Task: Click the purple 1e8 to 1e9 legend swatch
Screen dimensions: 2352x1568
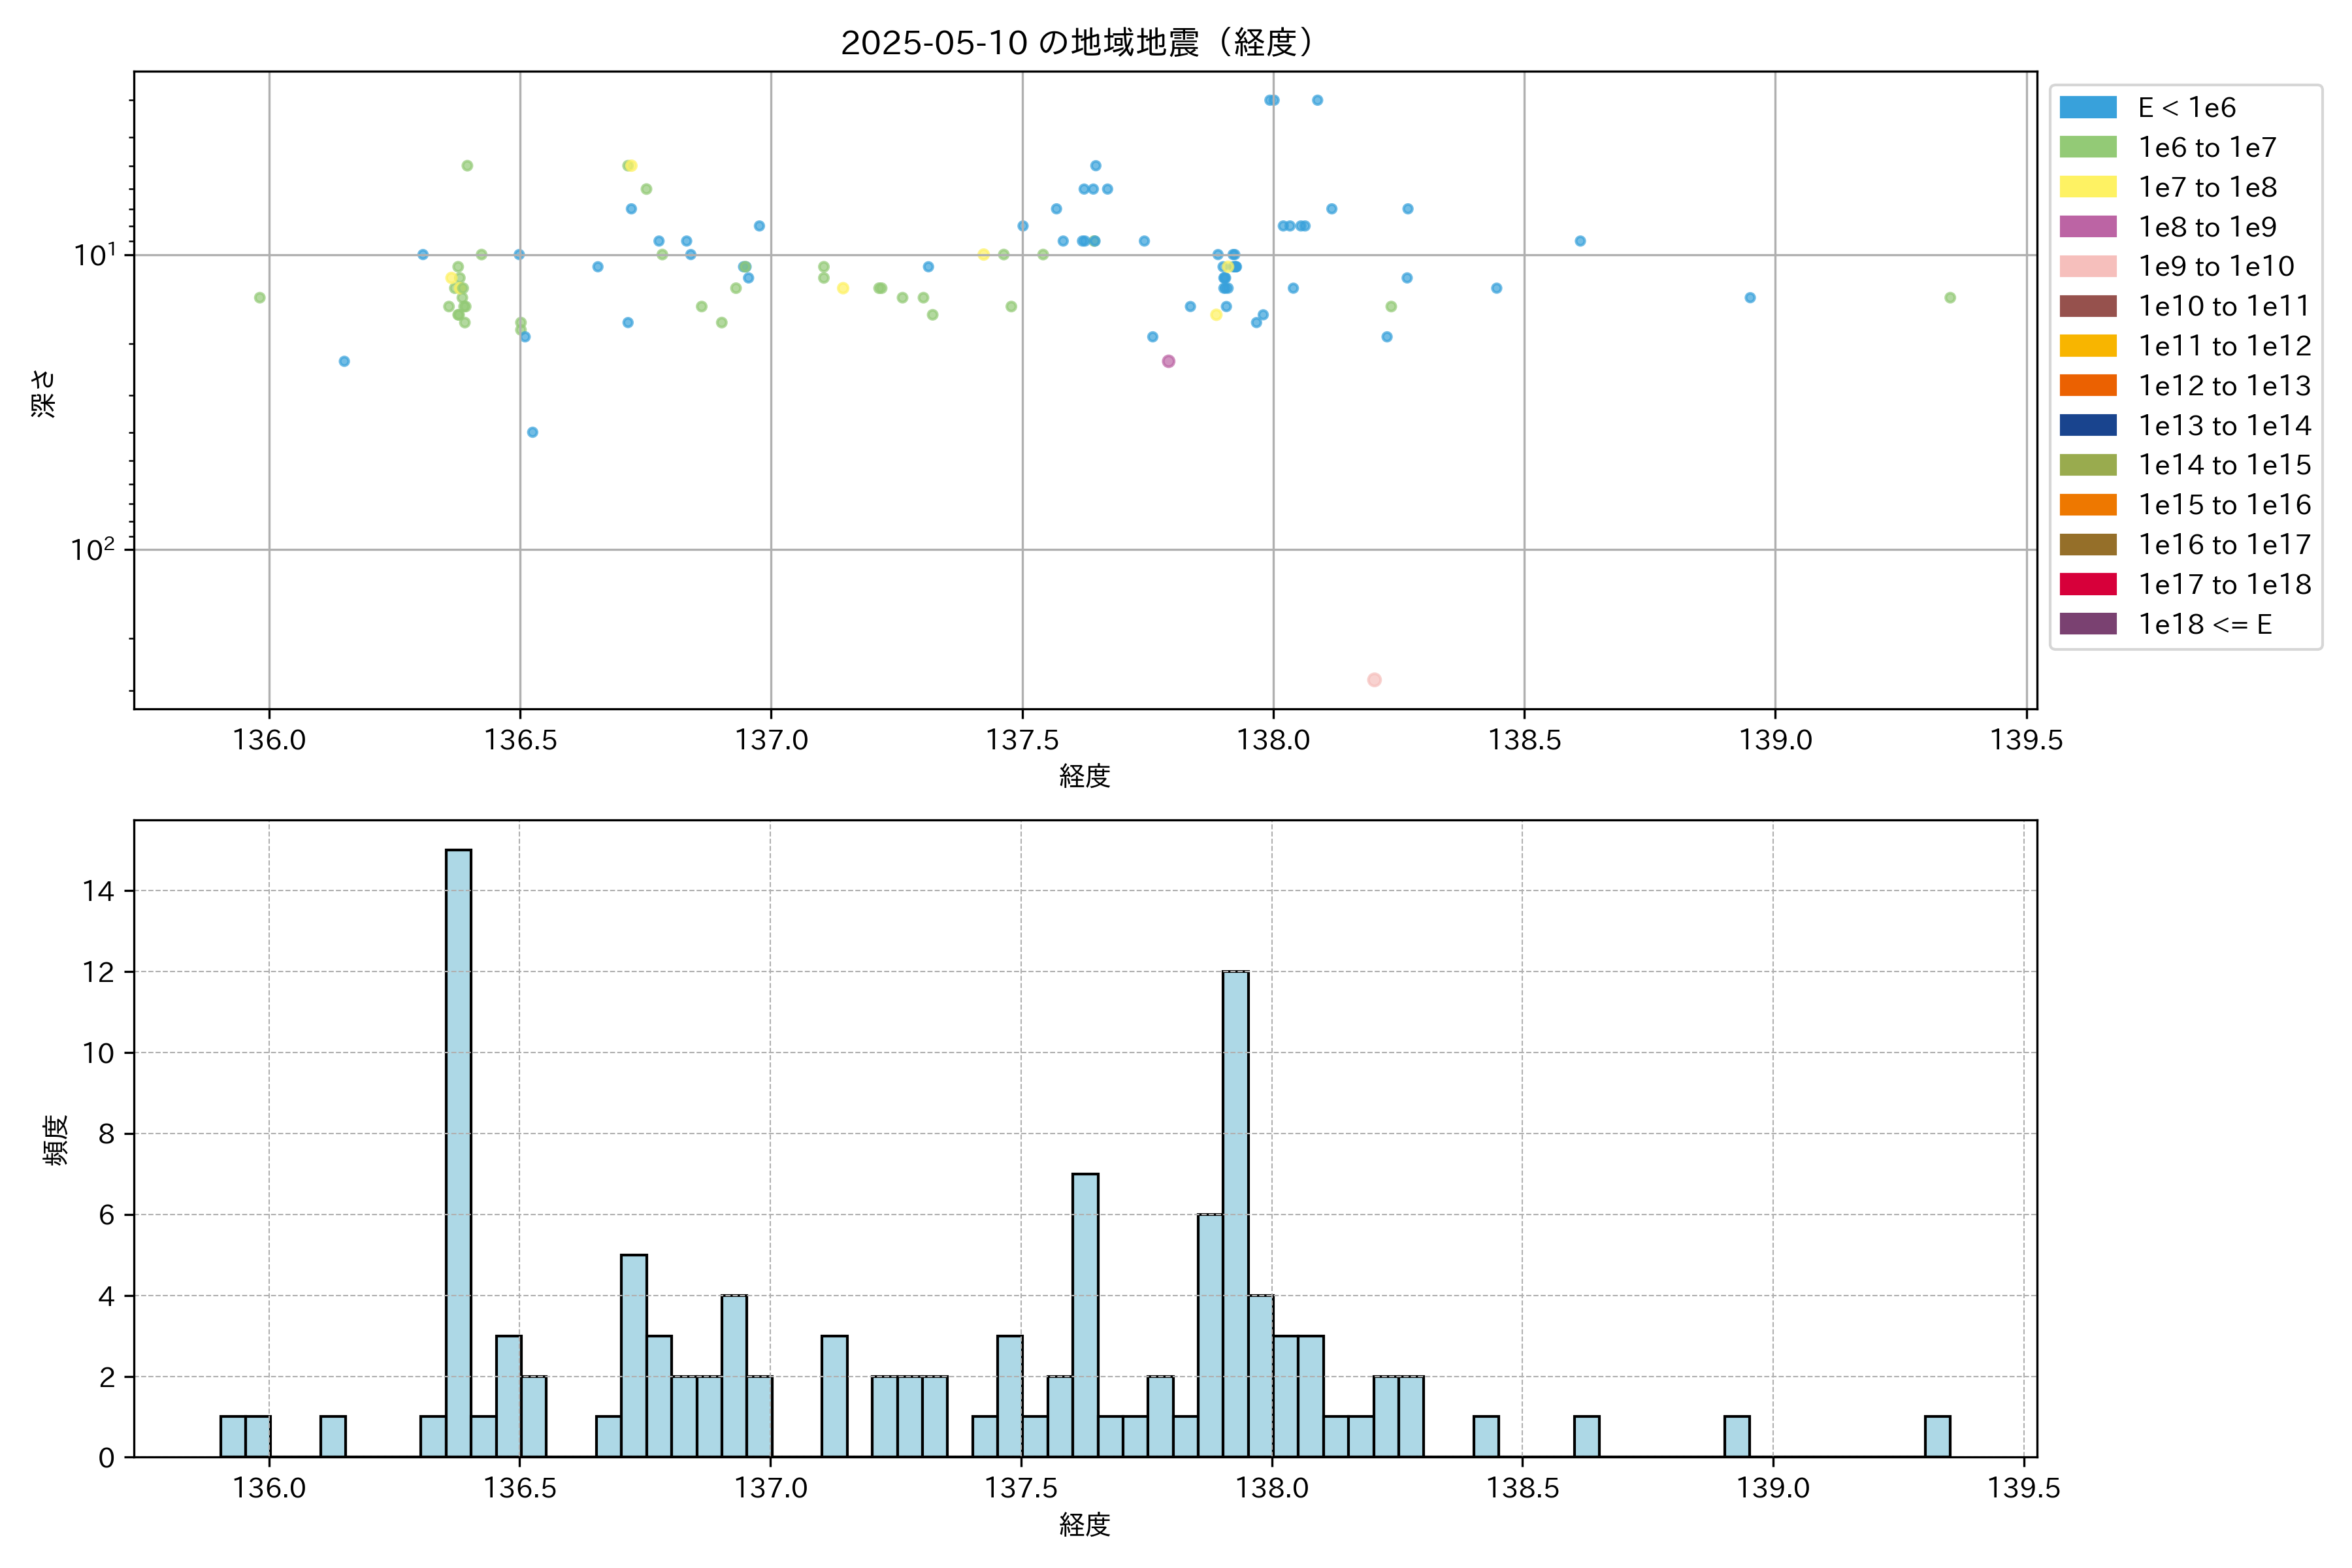Action: (2088, 227)
